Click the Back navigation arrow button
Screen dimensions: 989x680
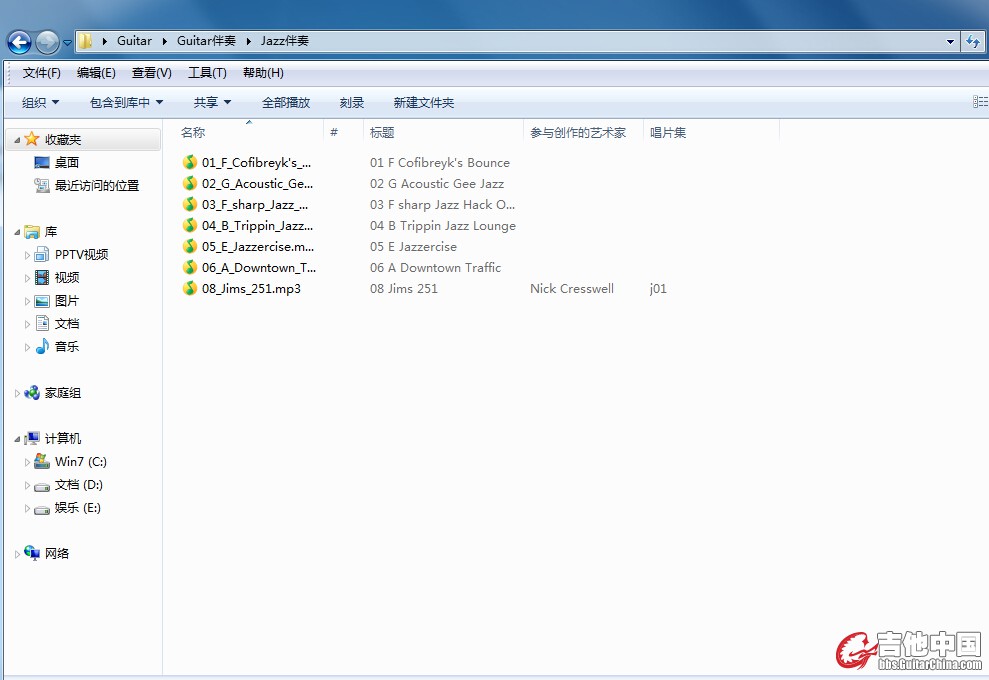(19, 42)
